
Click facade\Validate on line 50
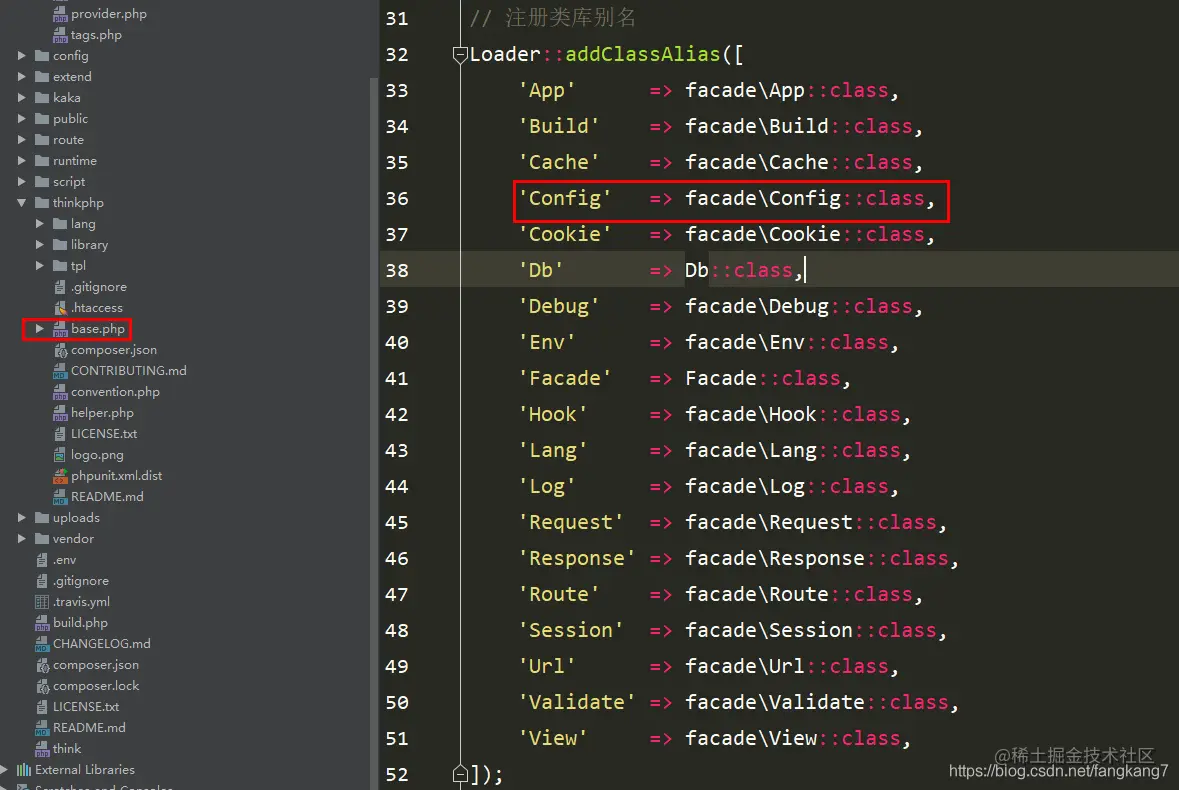(x=774, y=702)
